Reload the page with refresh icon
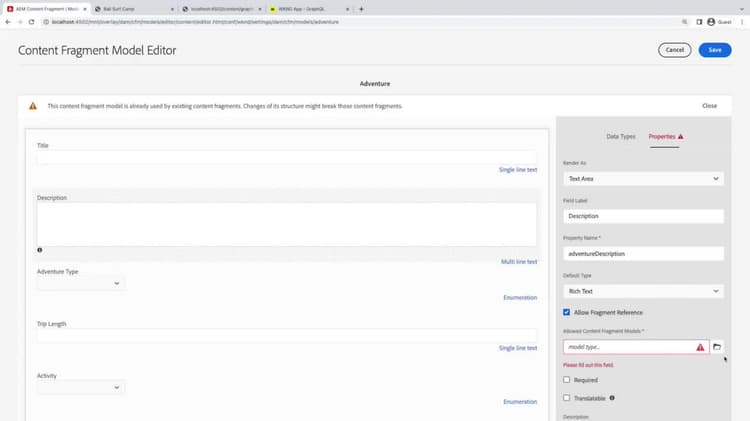Viewport: 750px width, 421px height. (32, 22)
